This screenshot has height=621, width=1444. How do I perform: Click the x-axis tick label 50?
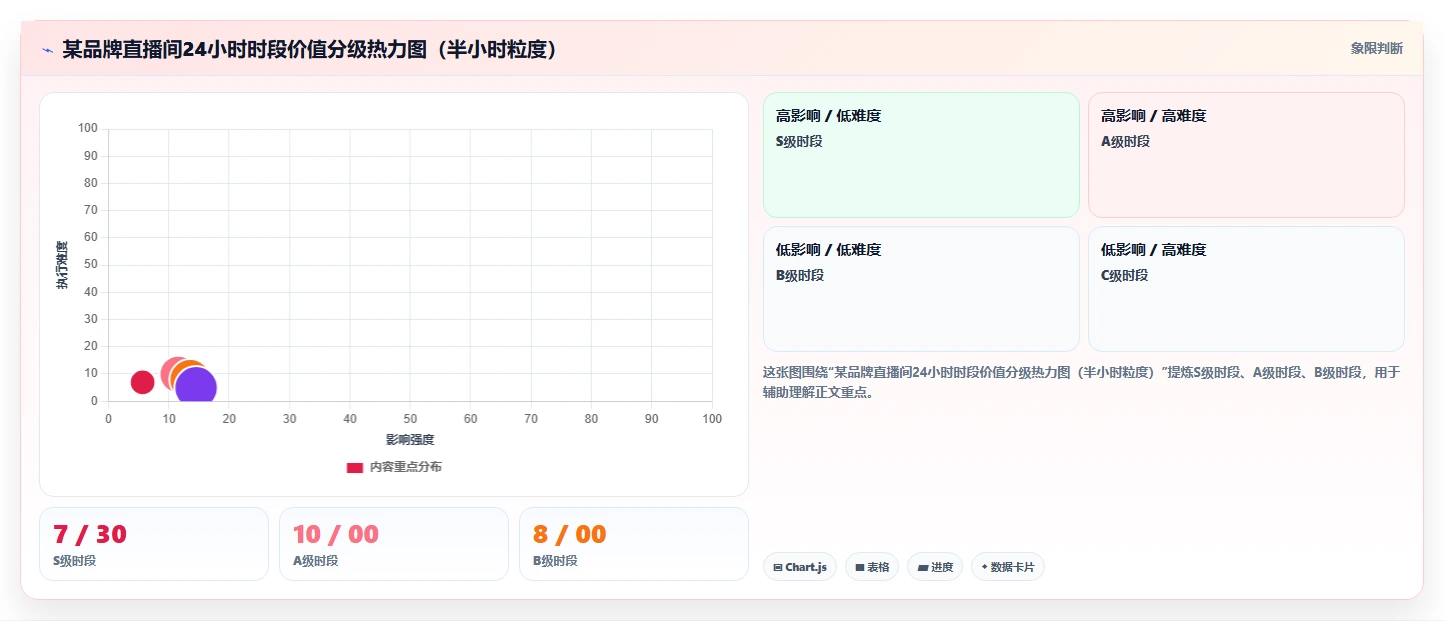[410, 419]
